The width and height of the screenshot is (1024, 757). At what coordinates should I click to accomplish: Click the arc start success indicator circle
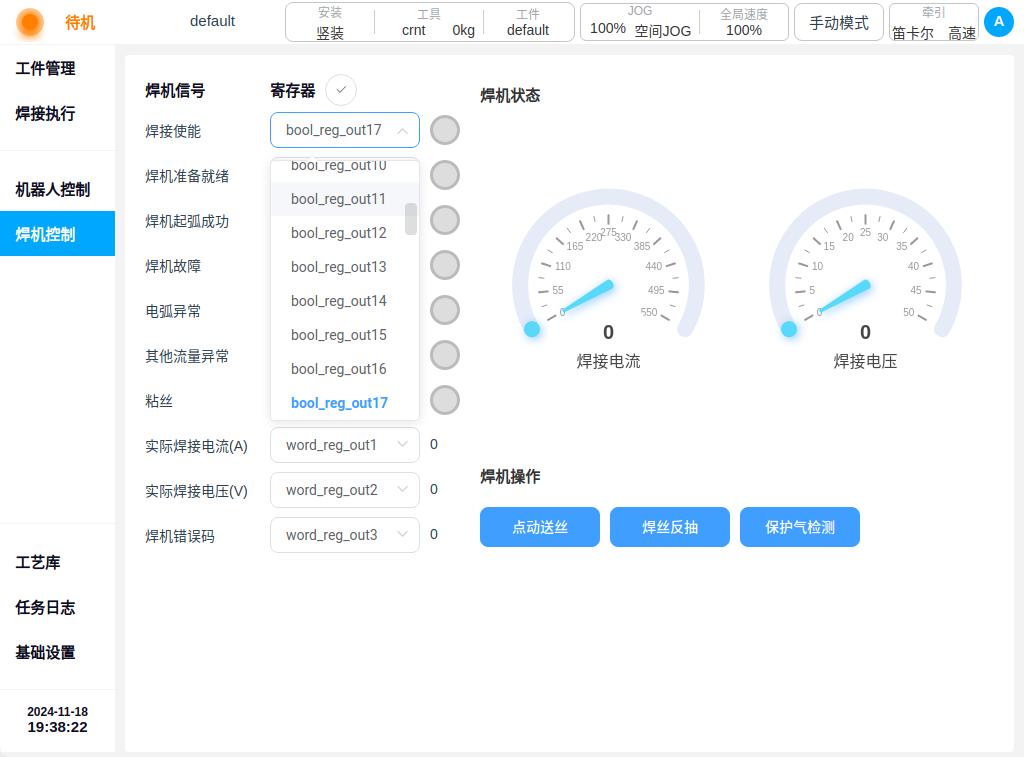[445, 220]
